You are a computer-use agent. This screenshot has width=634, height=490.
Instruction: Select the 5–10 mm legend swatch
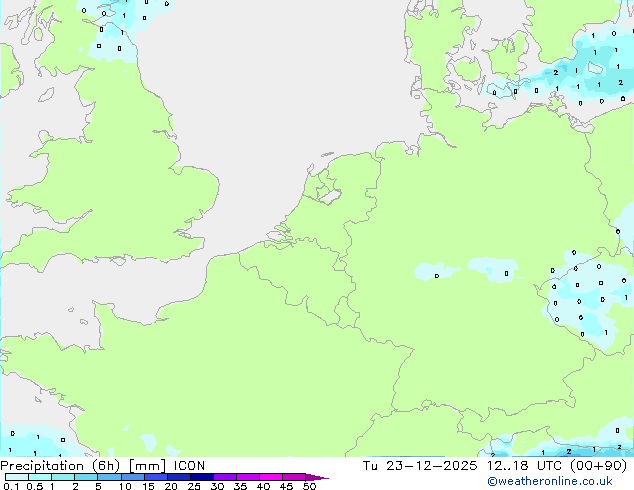click(109, 477)
